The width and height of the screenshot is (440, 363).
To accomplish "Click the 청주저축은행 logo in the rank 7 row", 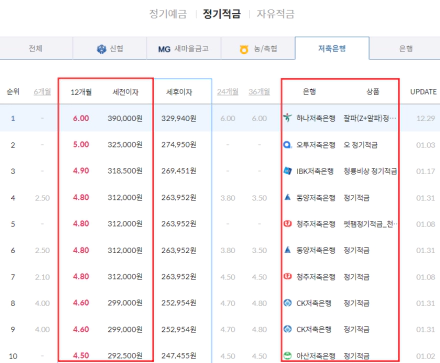I will pos(287,276).
